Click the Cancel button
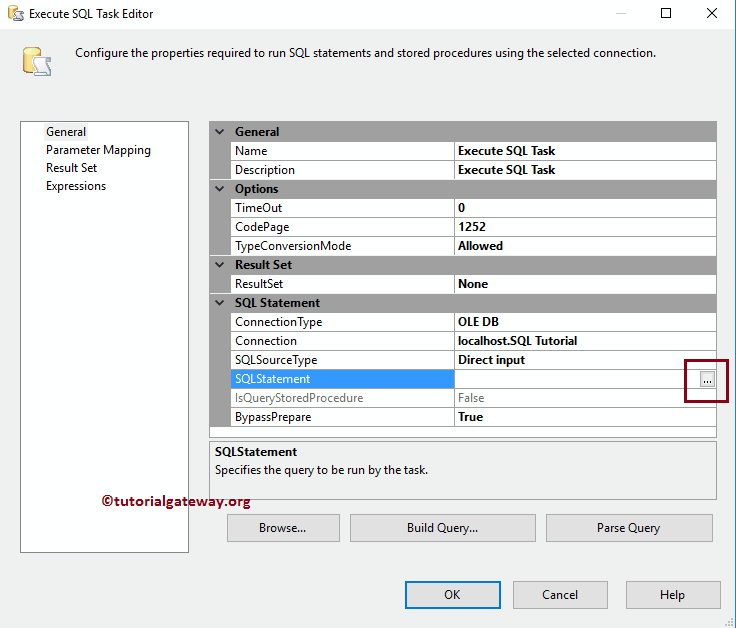This screenshot has width=736, height=628. coord(560,595)
